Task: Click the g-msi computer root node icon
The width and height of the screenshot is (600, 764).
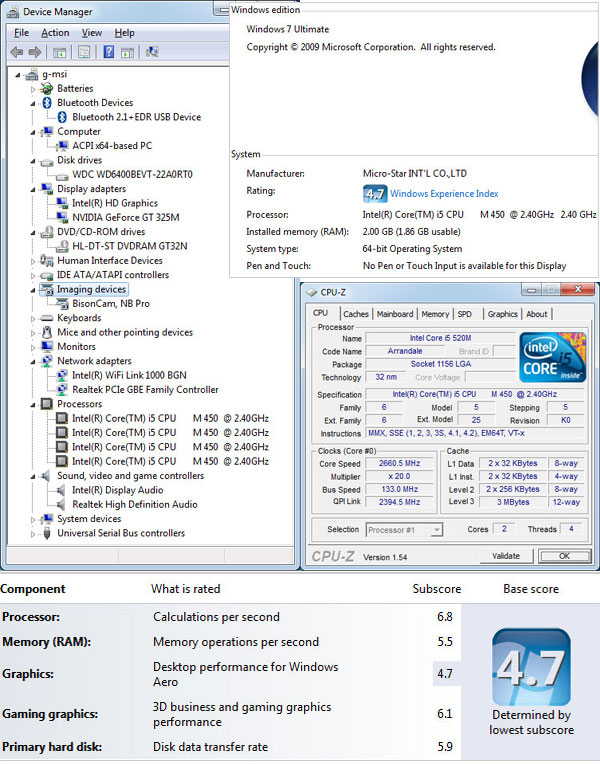Action: [32, 74]
